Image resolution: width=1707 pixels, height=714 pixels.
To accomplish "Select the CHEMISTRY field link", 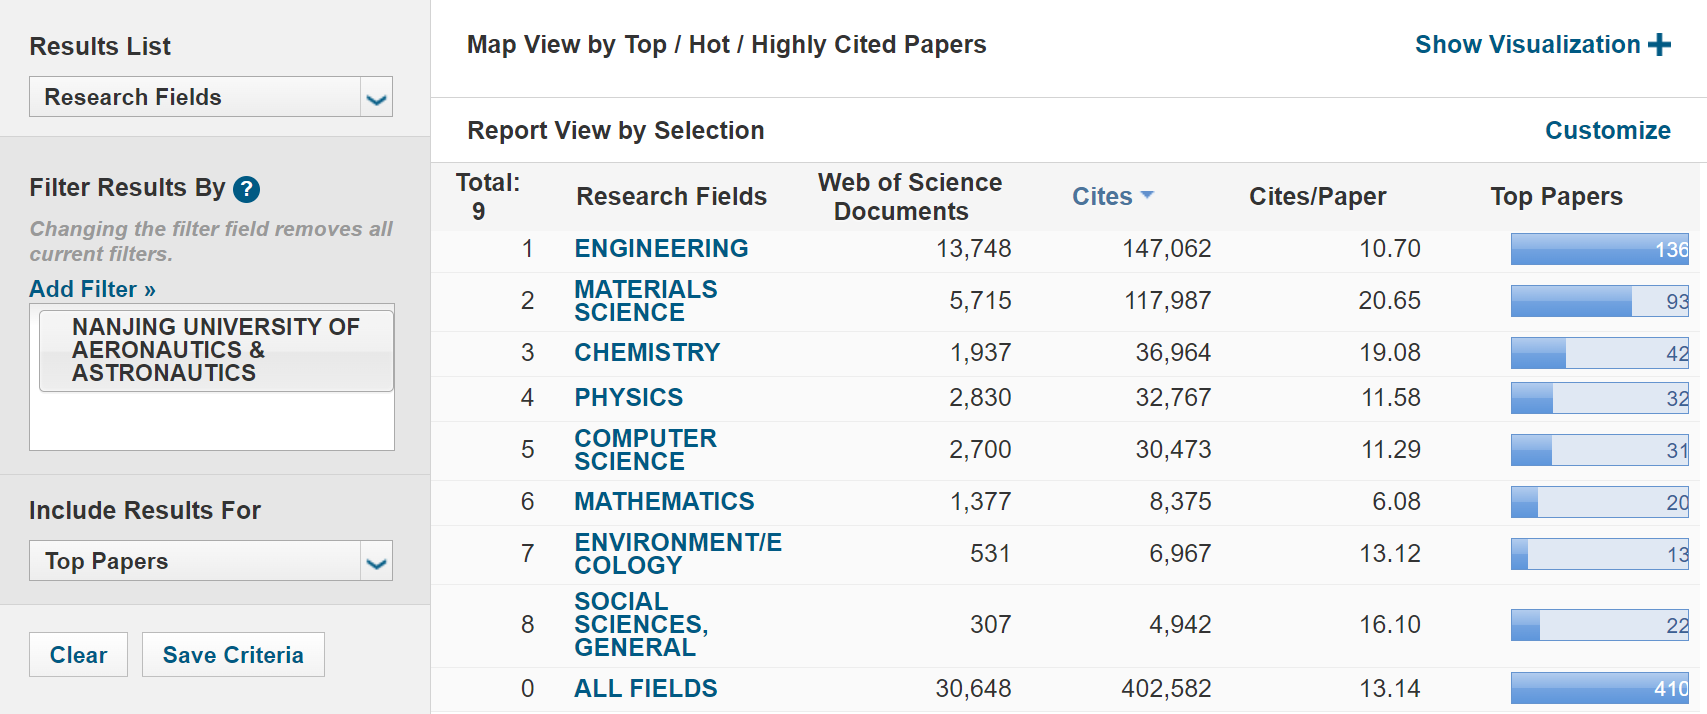I will pyautogui.click(x=647, y=353).
